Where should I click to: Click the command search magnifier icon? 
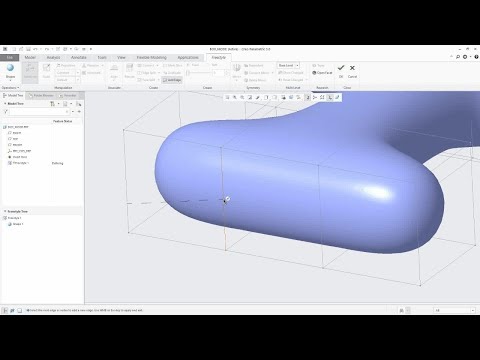pyautogui.click(x=458, y=57)
